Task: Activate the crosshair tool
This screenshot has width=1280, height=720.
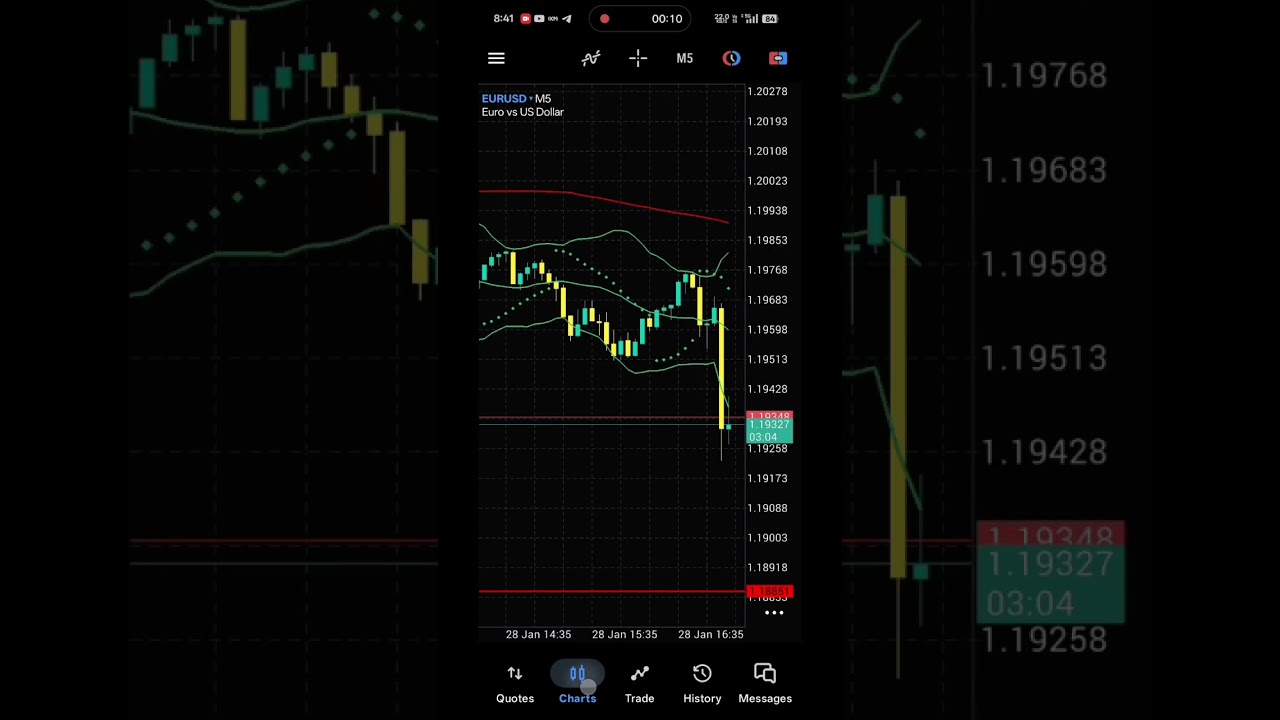Action: point(638,58)
